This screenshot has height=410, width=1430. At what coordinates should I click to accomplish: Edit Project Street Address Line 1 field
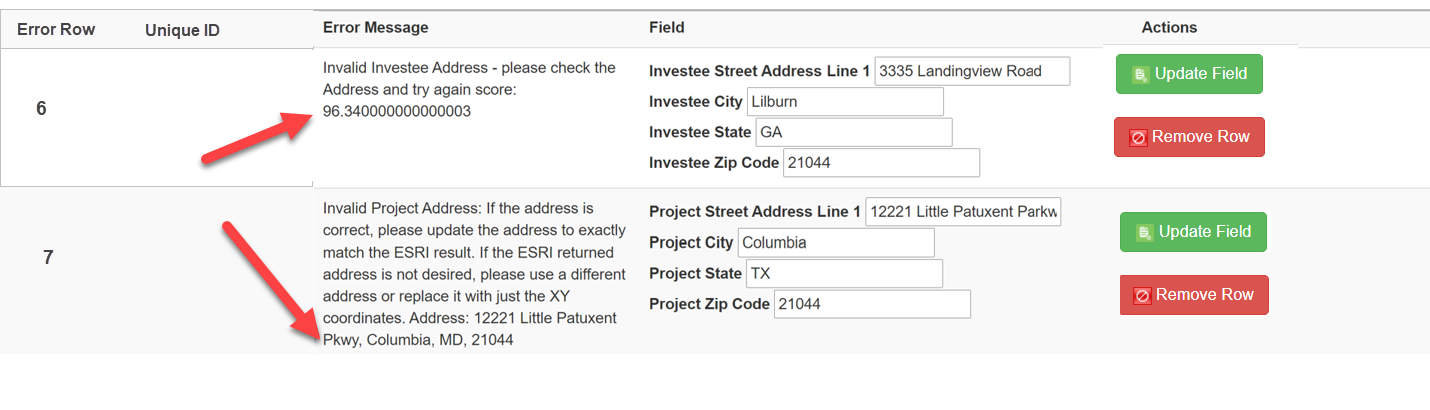pos(963,212)
